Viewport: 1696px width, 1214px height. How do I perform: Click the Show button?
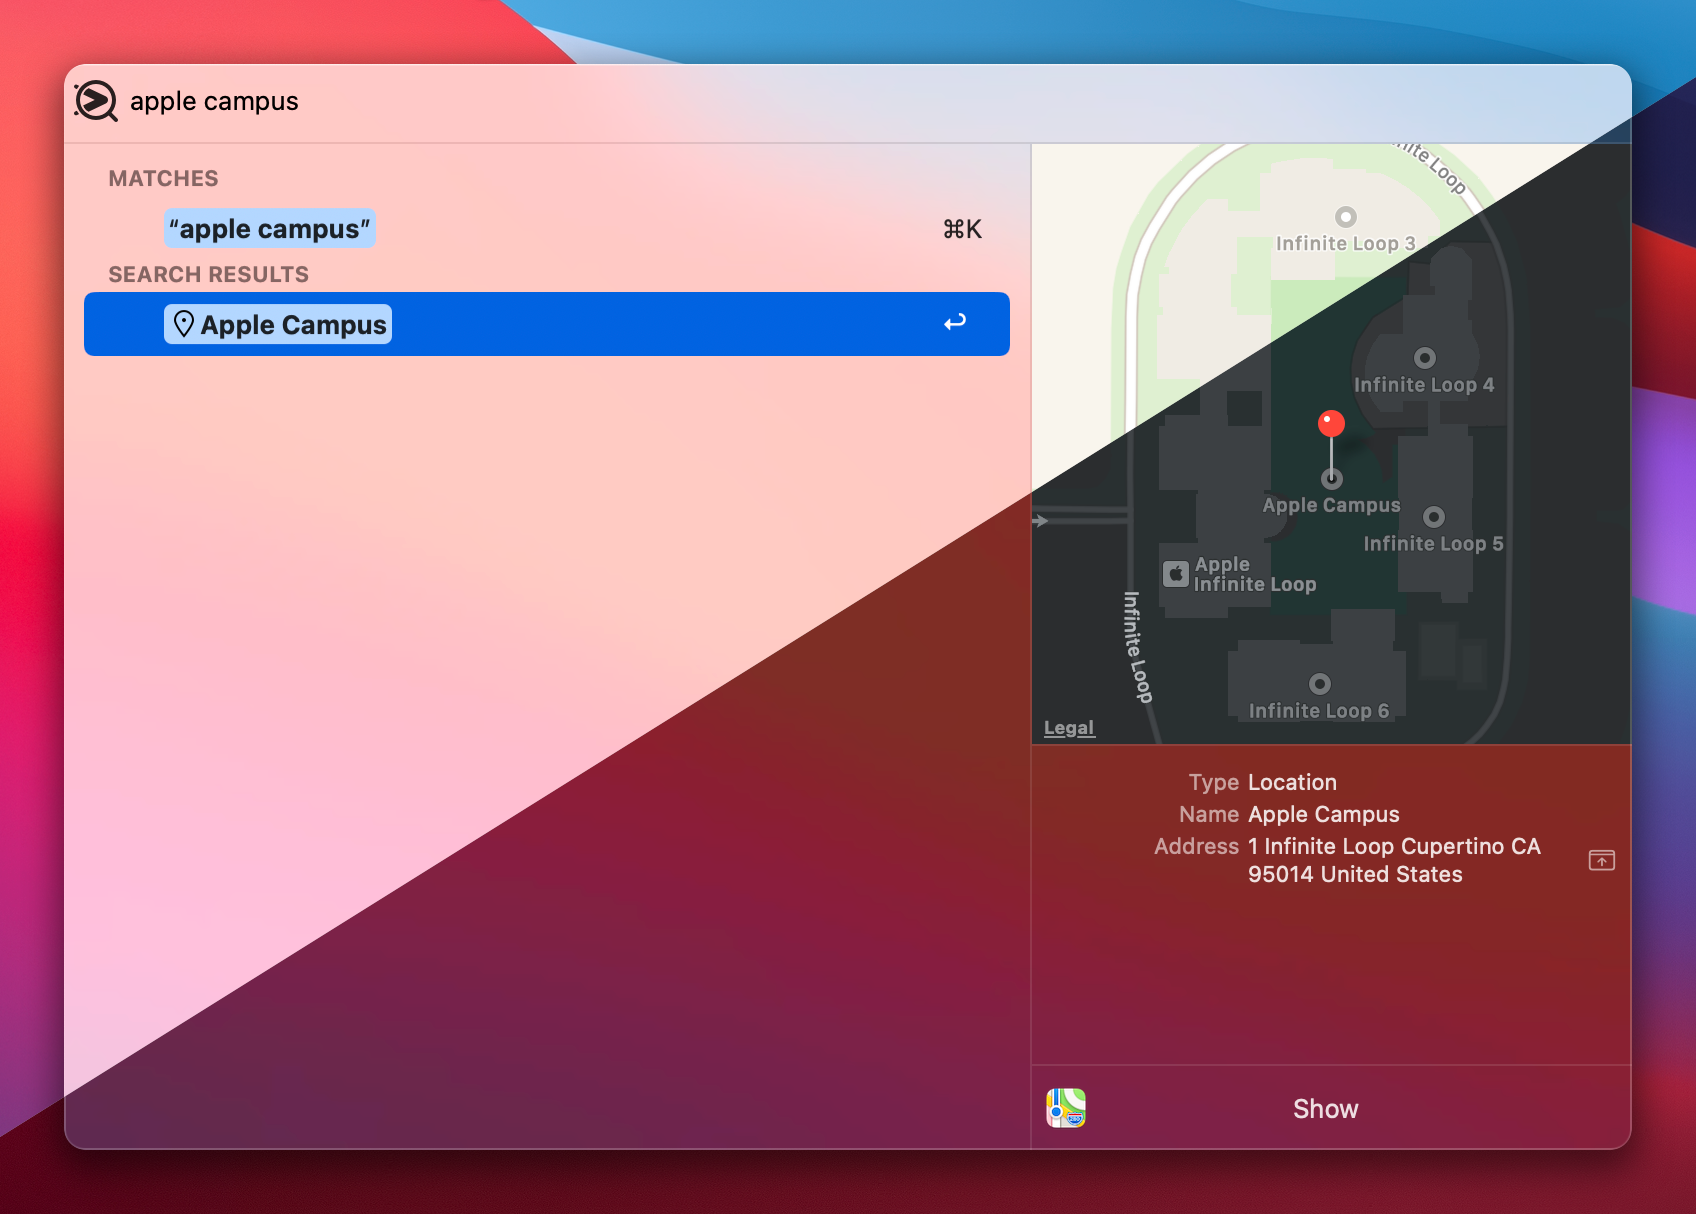[1325, 1108]
